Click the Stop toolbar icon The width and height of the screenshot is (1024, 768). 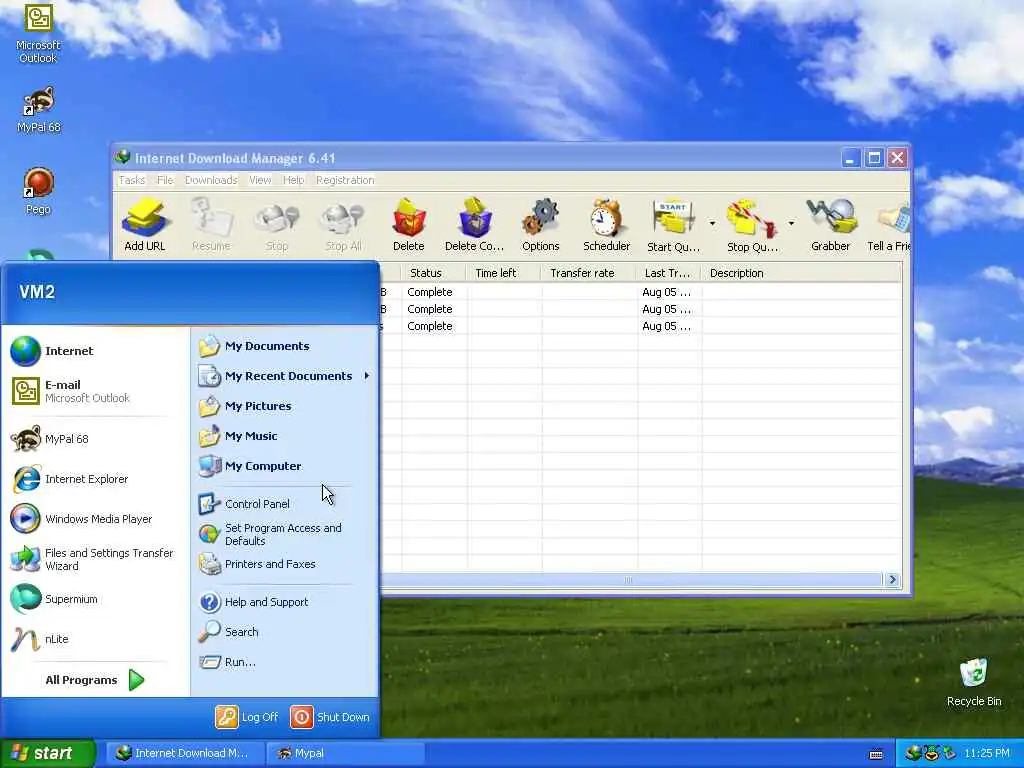tap(276, 225)
